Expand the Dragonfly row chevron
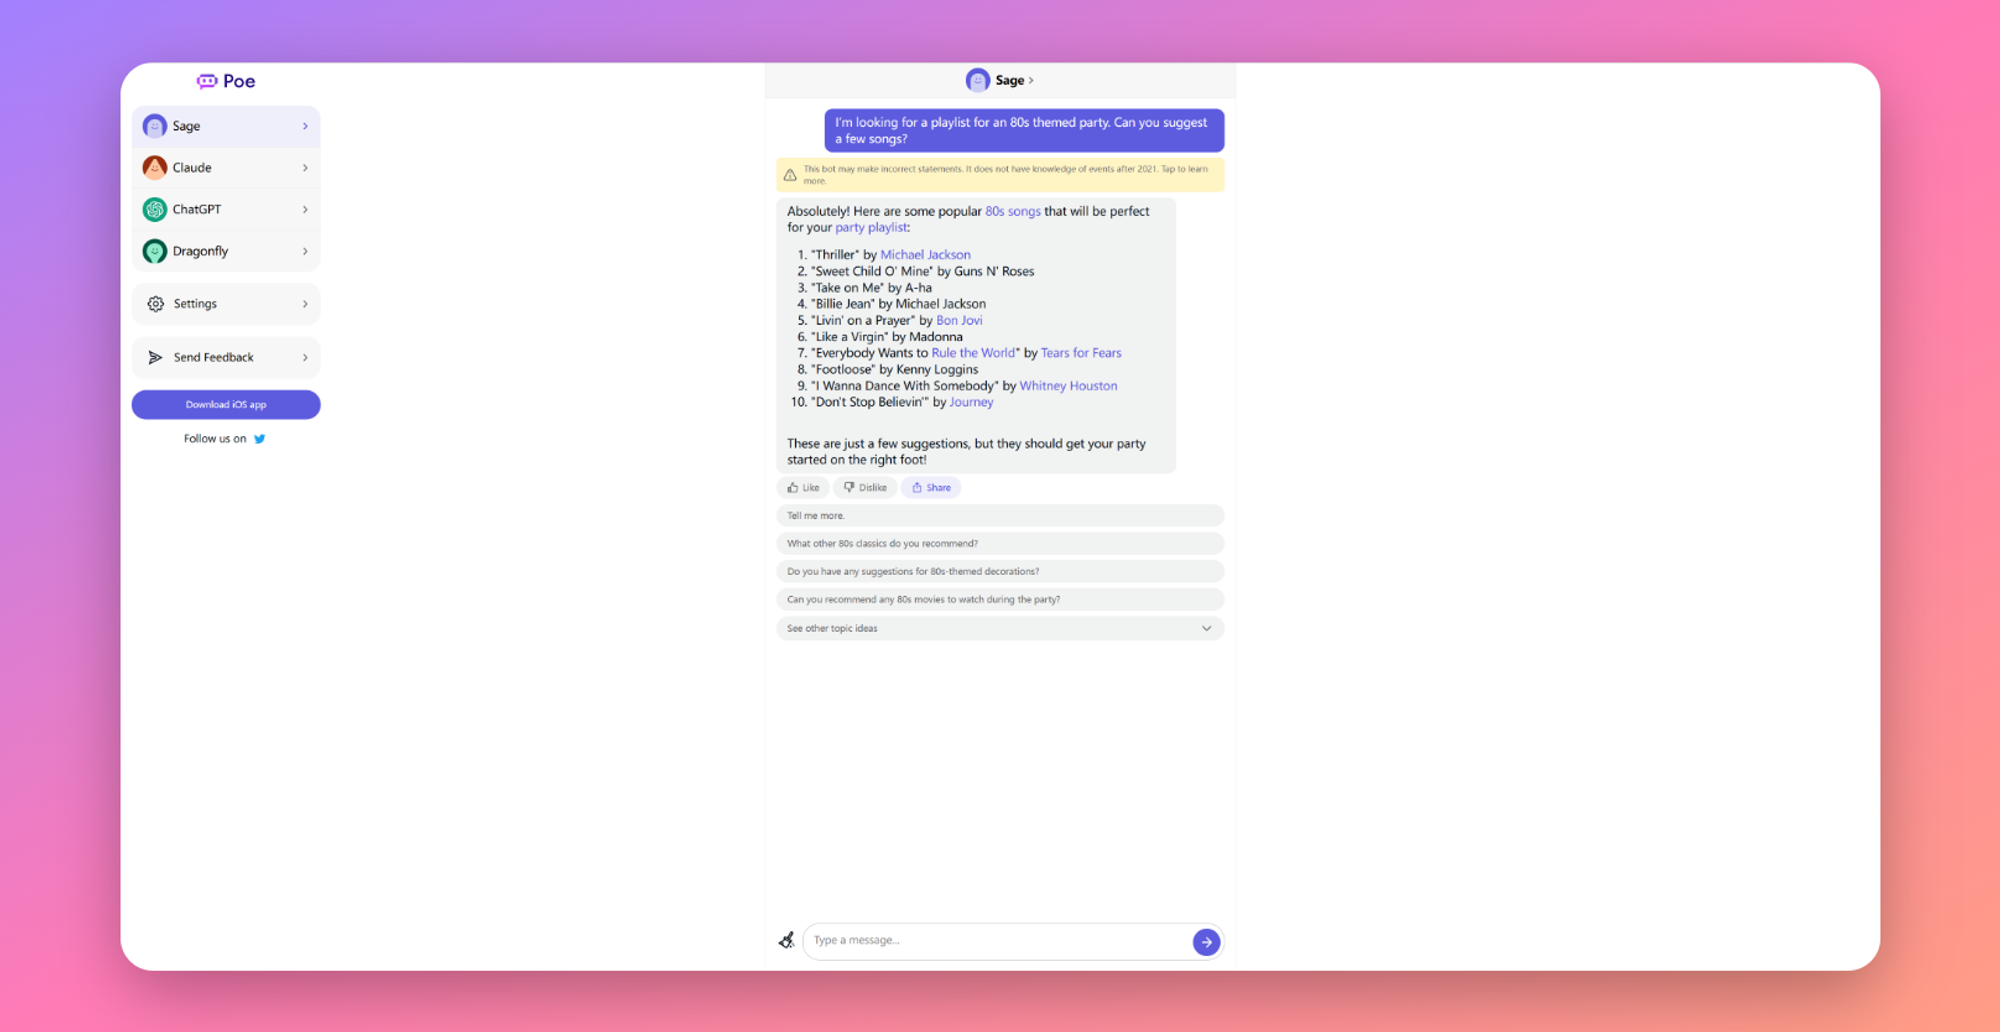The width and height of the screenshot is (2000, 1032). point(305,251)
